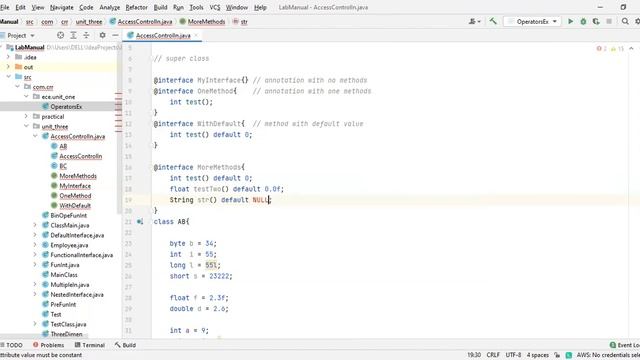
Task: Open the Tools menu
Action: click(x=196, y=7)
